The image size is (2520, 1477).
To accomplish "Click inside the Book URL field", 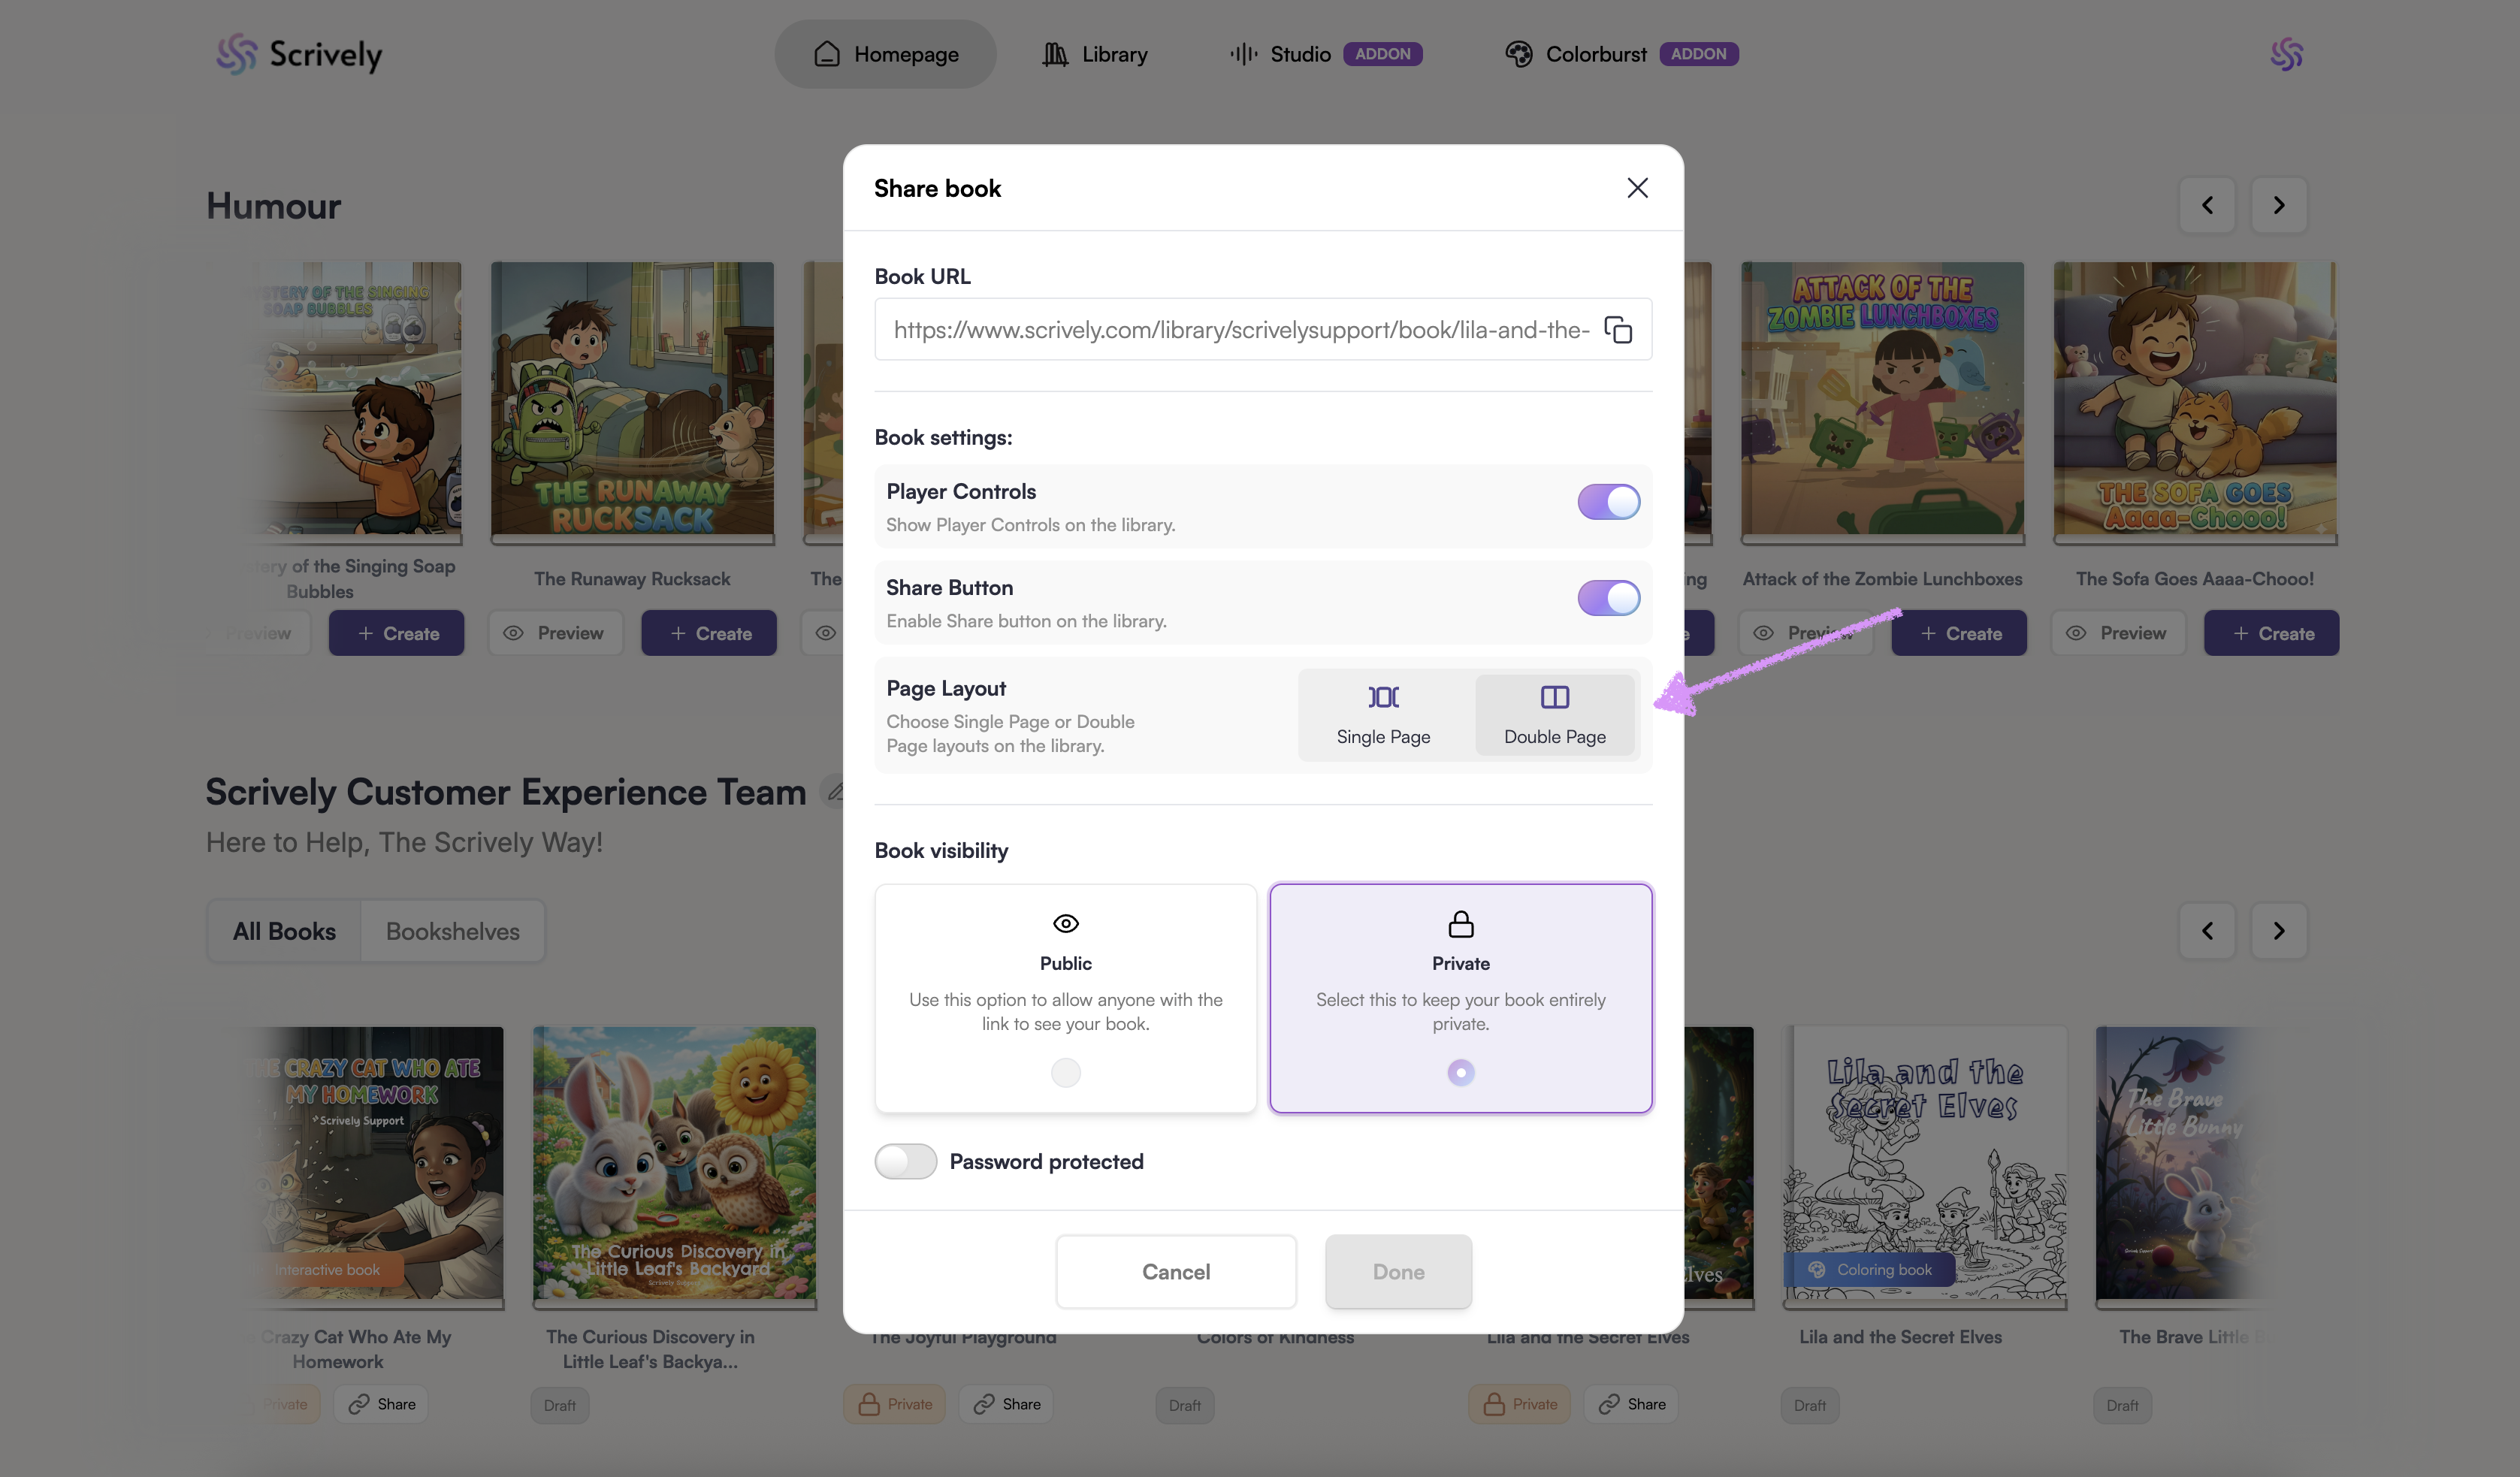I will click(1239, 329).
